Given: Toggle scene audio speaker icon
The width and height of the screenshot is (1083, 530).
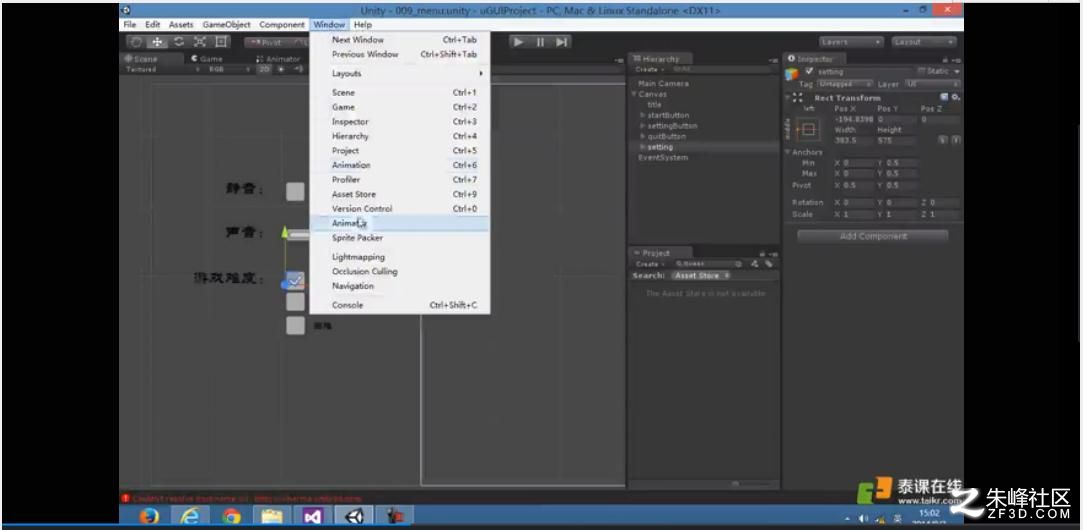Looking at the screenshot, I should pyautogui.click(x=298, y=69).
